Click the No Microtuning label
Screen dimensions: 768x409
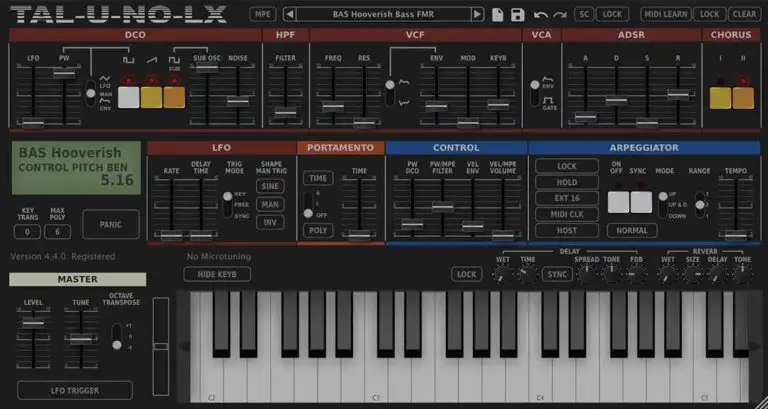[x=218, y=256]
